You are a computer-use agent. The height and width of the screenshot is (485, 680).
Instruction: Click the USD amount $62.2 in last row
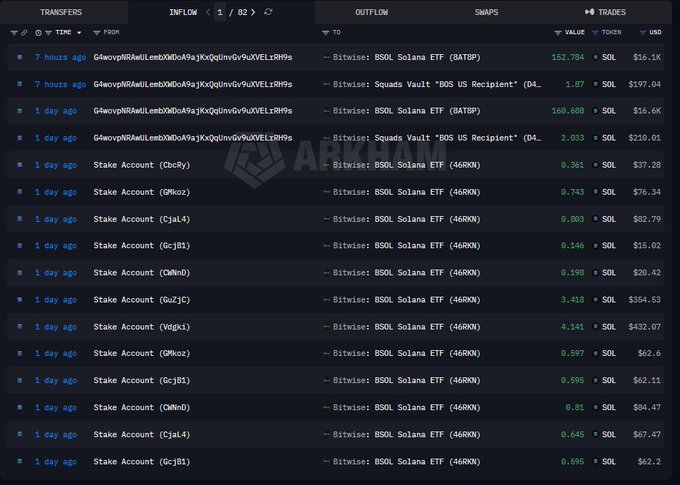649,462
